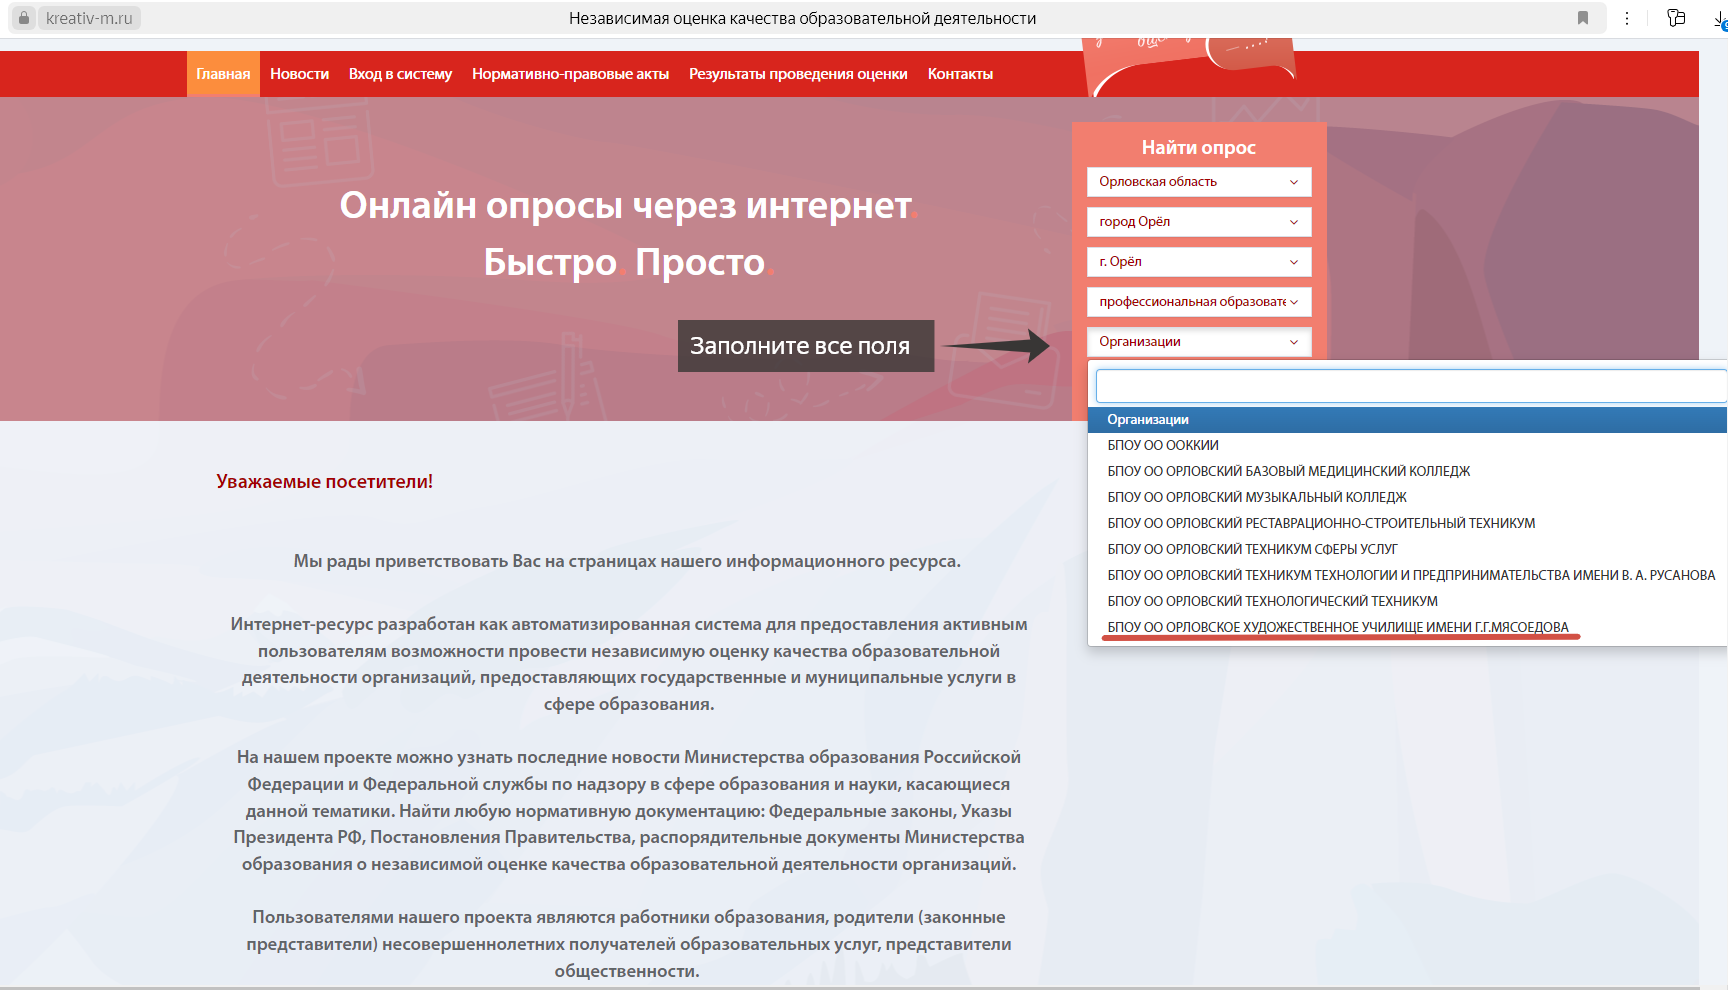Viewport: 1728px width, 990px height.
Task: Open the Главная menu tab
Action: click(x=223, y=74)
